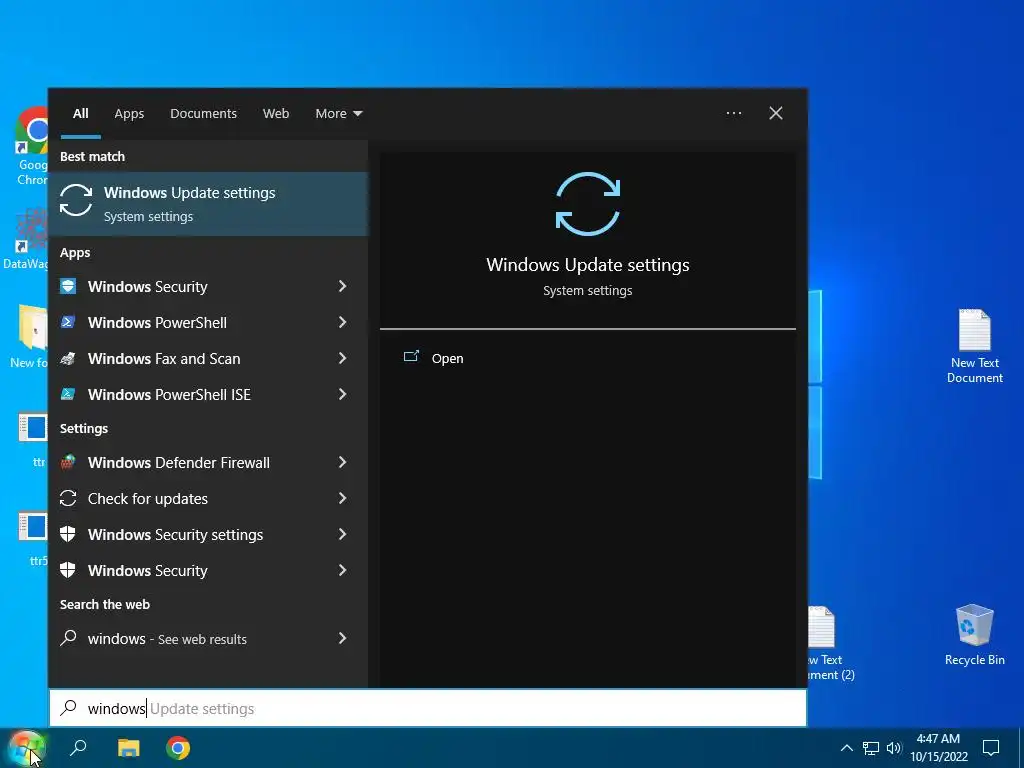Expand Windows Defender Firewall arrow

342,462
